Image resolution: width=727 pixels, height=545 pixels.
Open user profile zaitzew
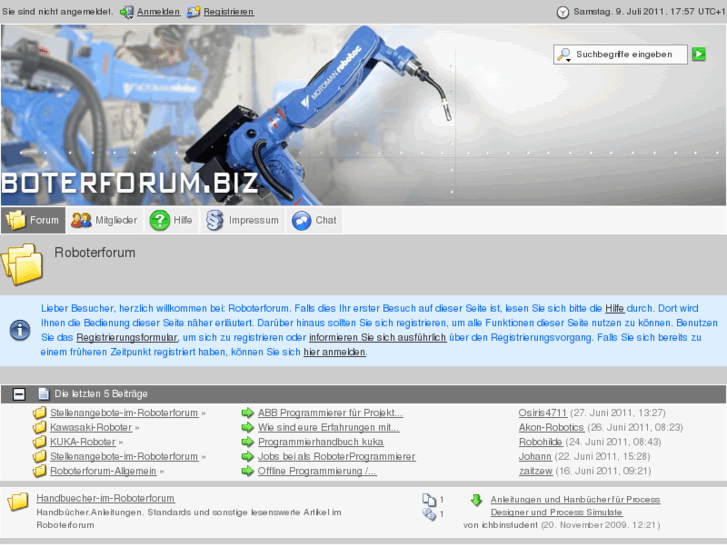[536, 471]
